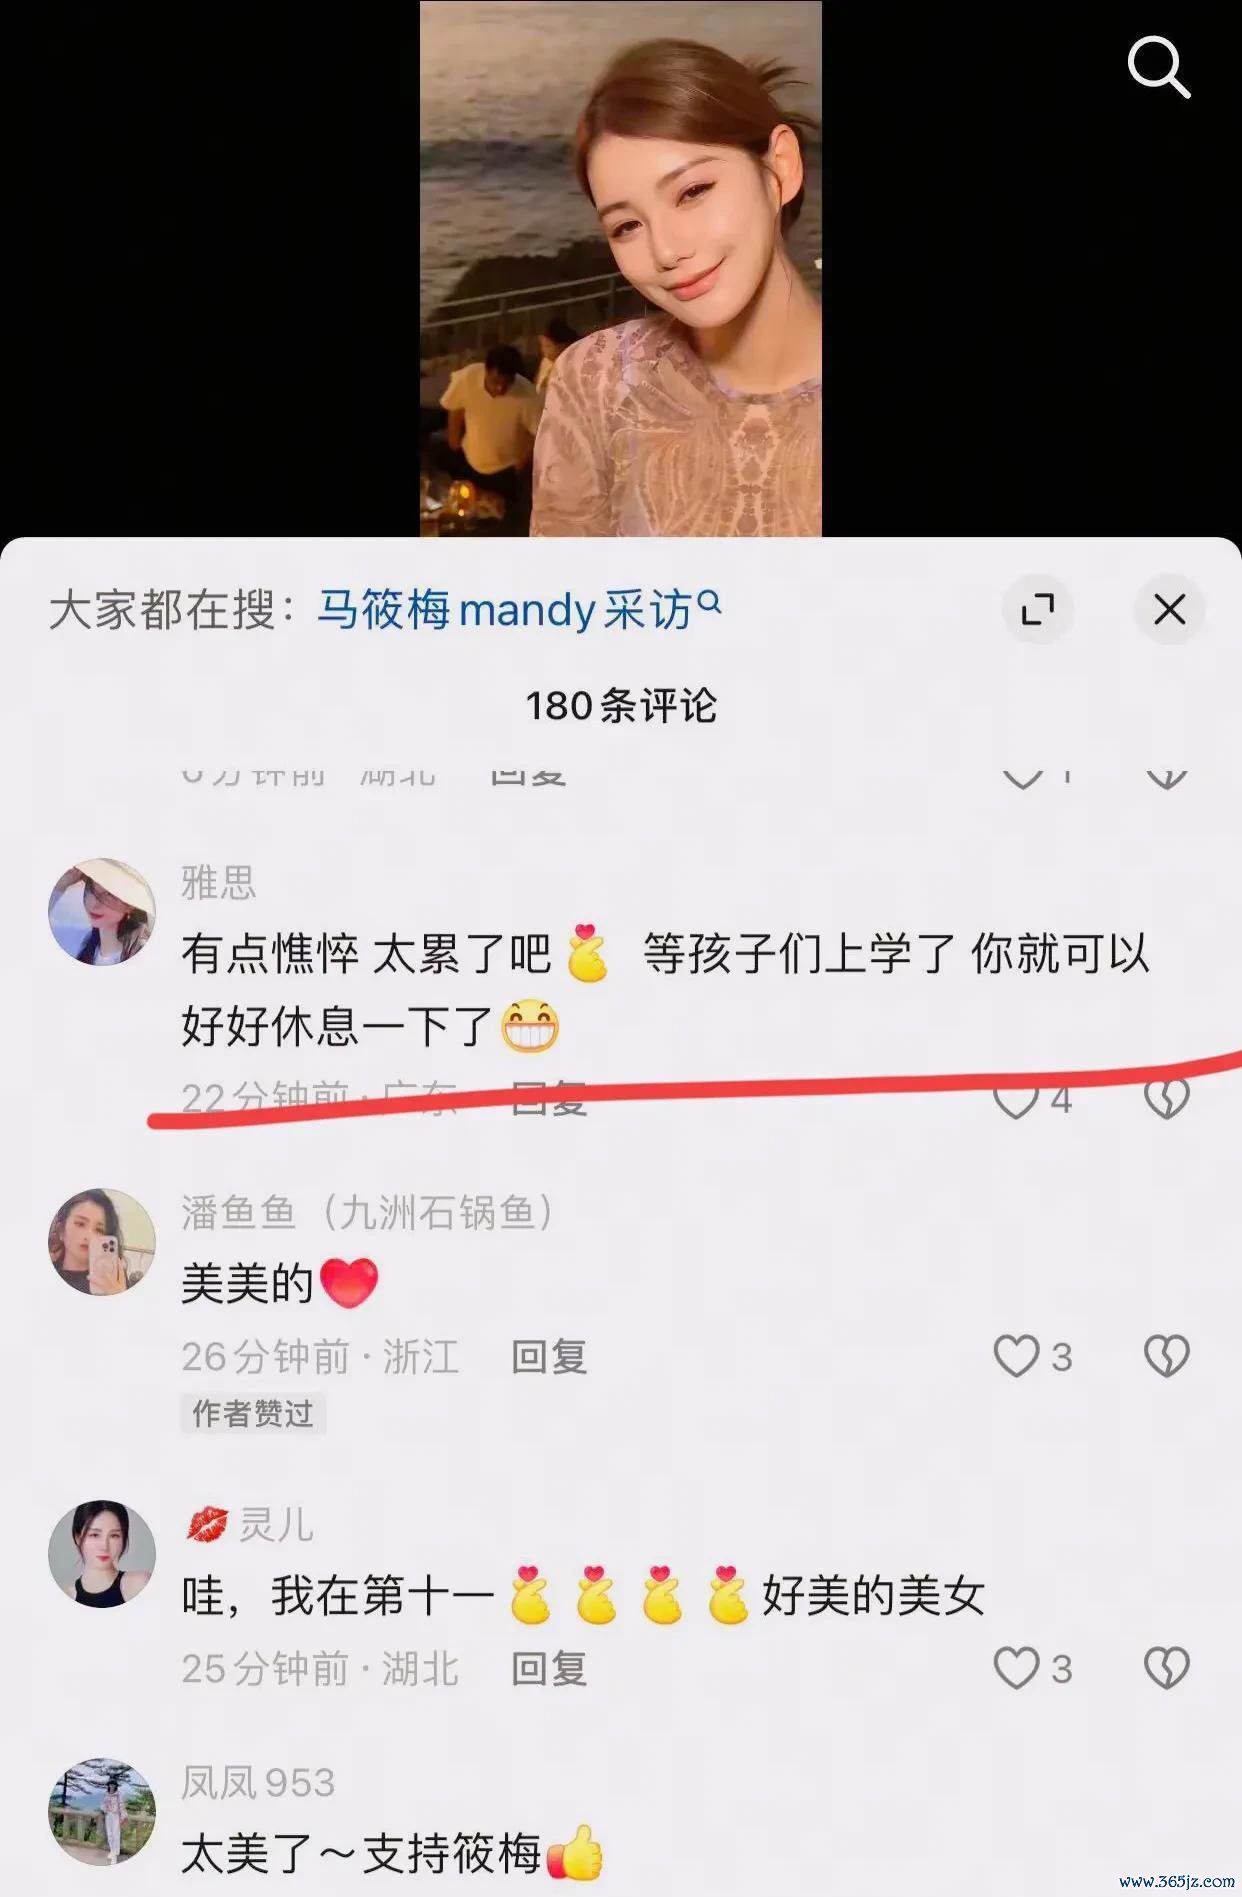Image resolution: width=1242 pixels, height=1897 pixels.
Task: Tap the video preview above comments
Action: pos(620,268)
